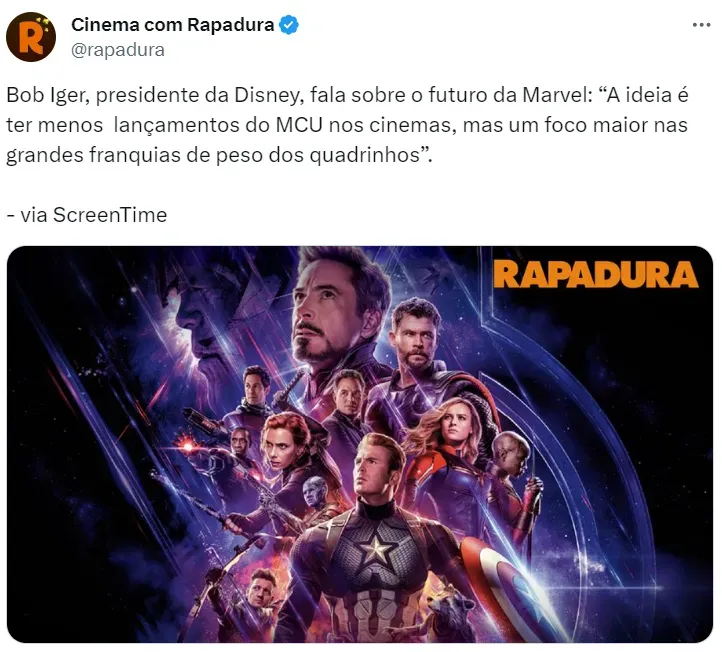Click the word MCU in the tweet
The width and height of the screenshot is (722, 652).
(x=299, y=125)
